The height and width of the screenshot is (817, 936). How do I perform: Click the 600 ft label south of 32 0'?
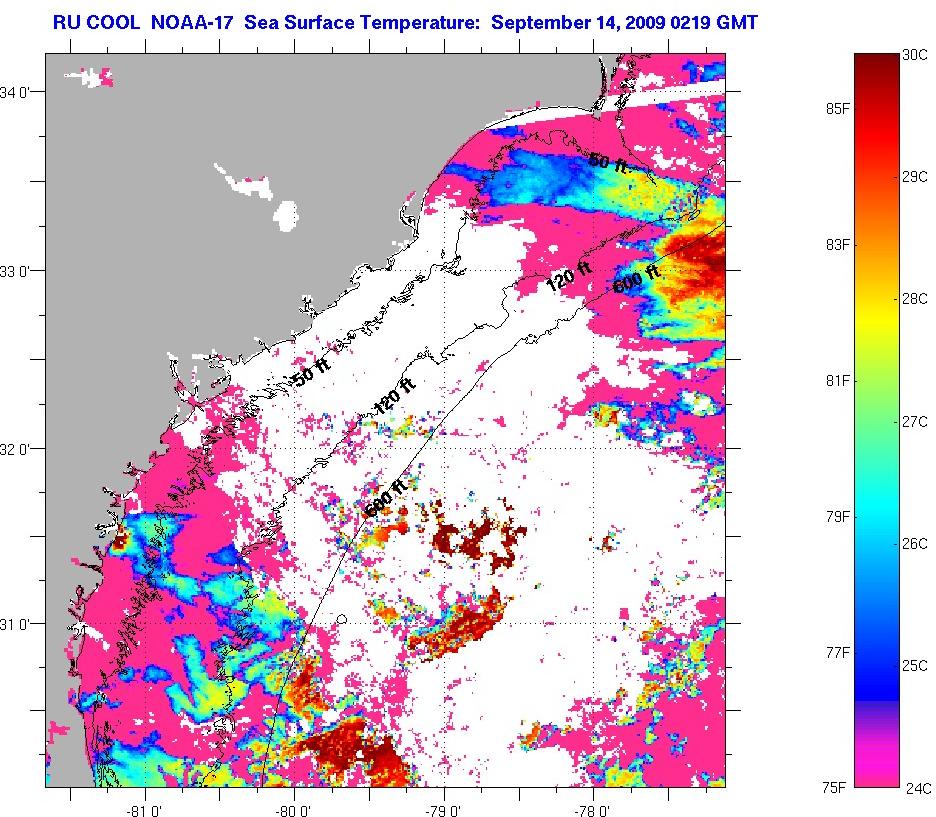pyautogui.click(x=386, y=497)
